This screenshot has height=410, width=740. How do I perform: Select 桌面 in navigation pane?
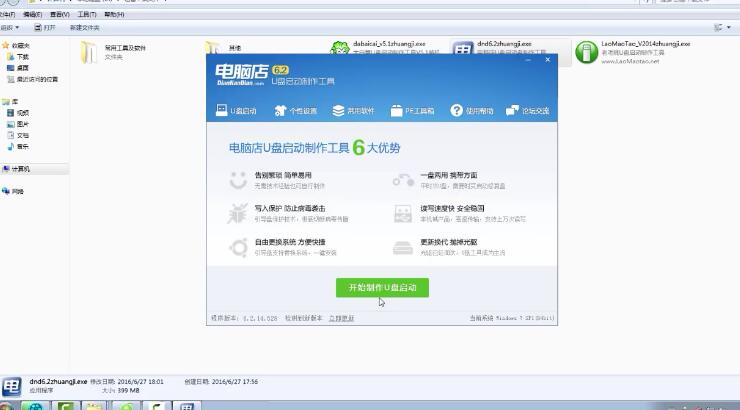coord(18,68)
